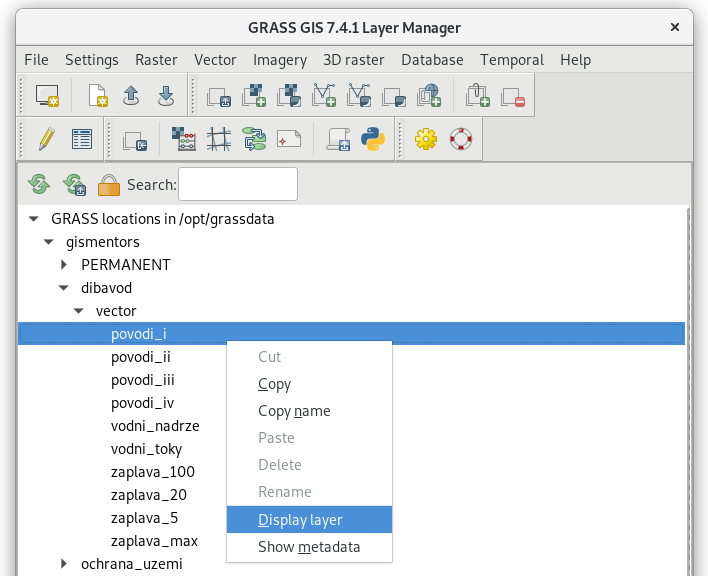Click the Remove selected map layer icon
Image resolution: width=708 pixels, height=576 pixels.
pyautogui.click(x=513, y=96)
